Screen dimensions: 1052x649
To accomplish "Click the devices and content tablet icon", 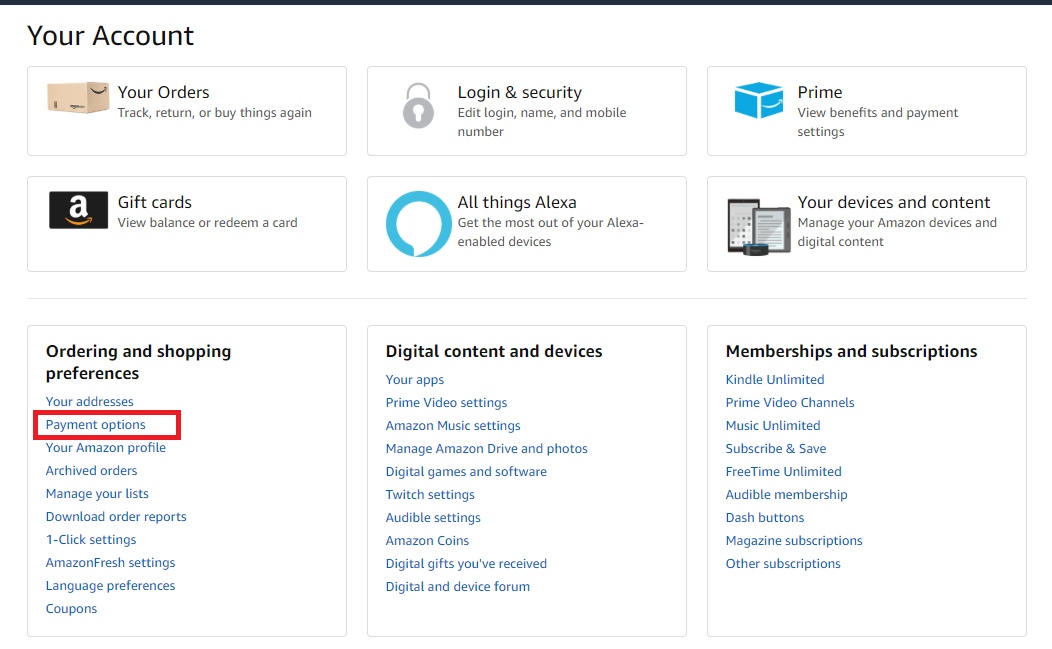I will [x=758, y=225].
